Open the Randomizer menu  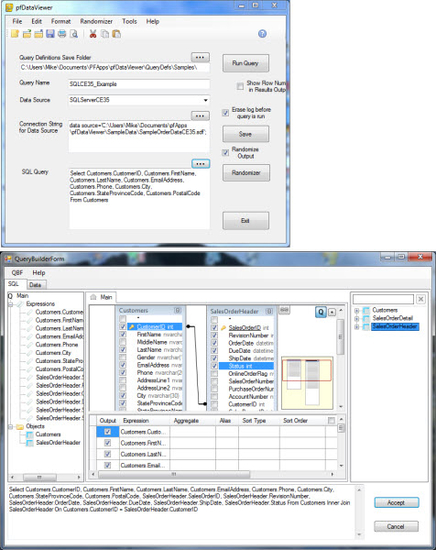(x=96, y=21)
